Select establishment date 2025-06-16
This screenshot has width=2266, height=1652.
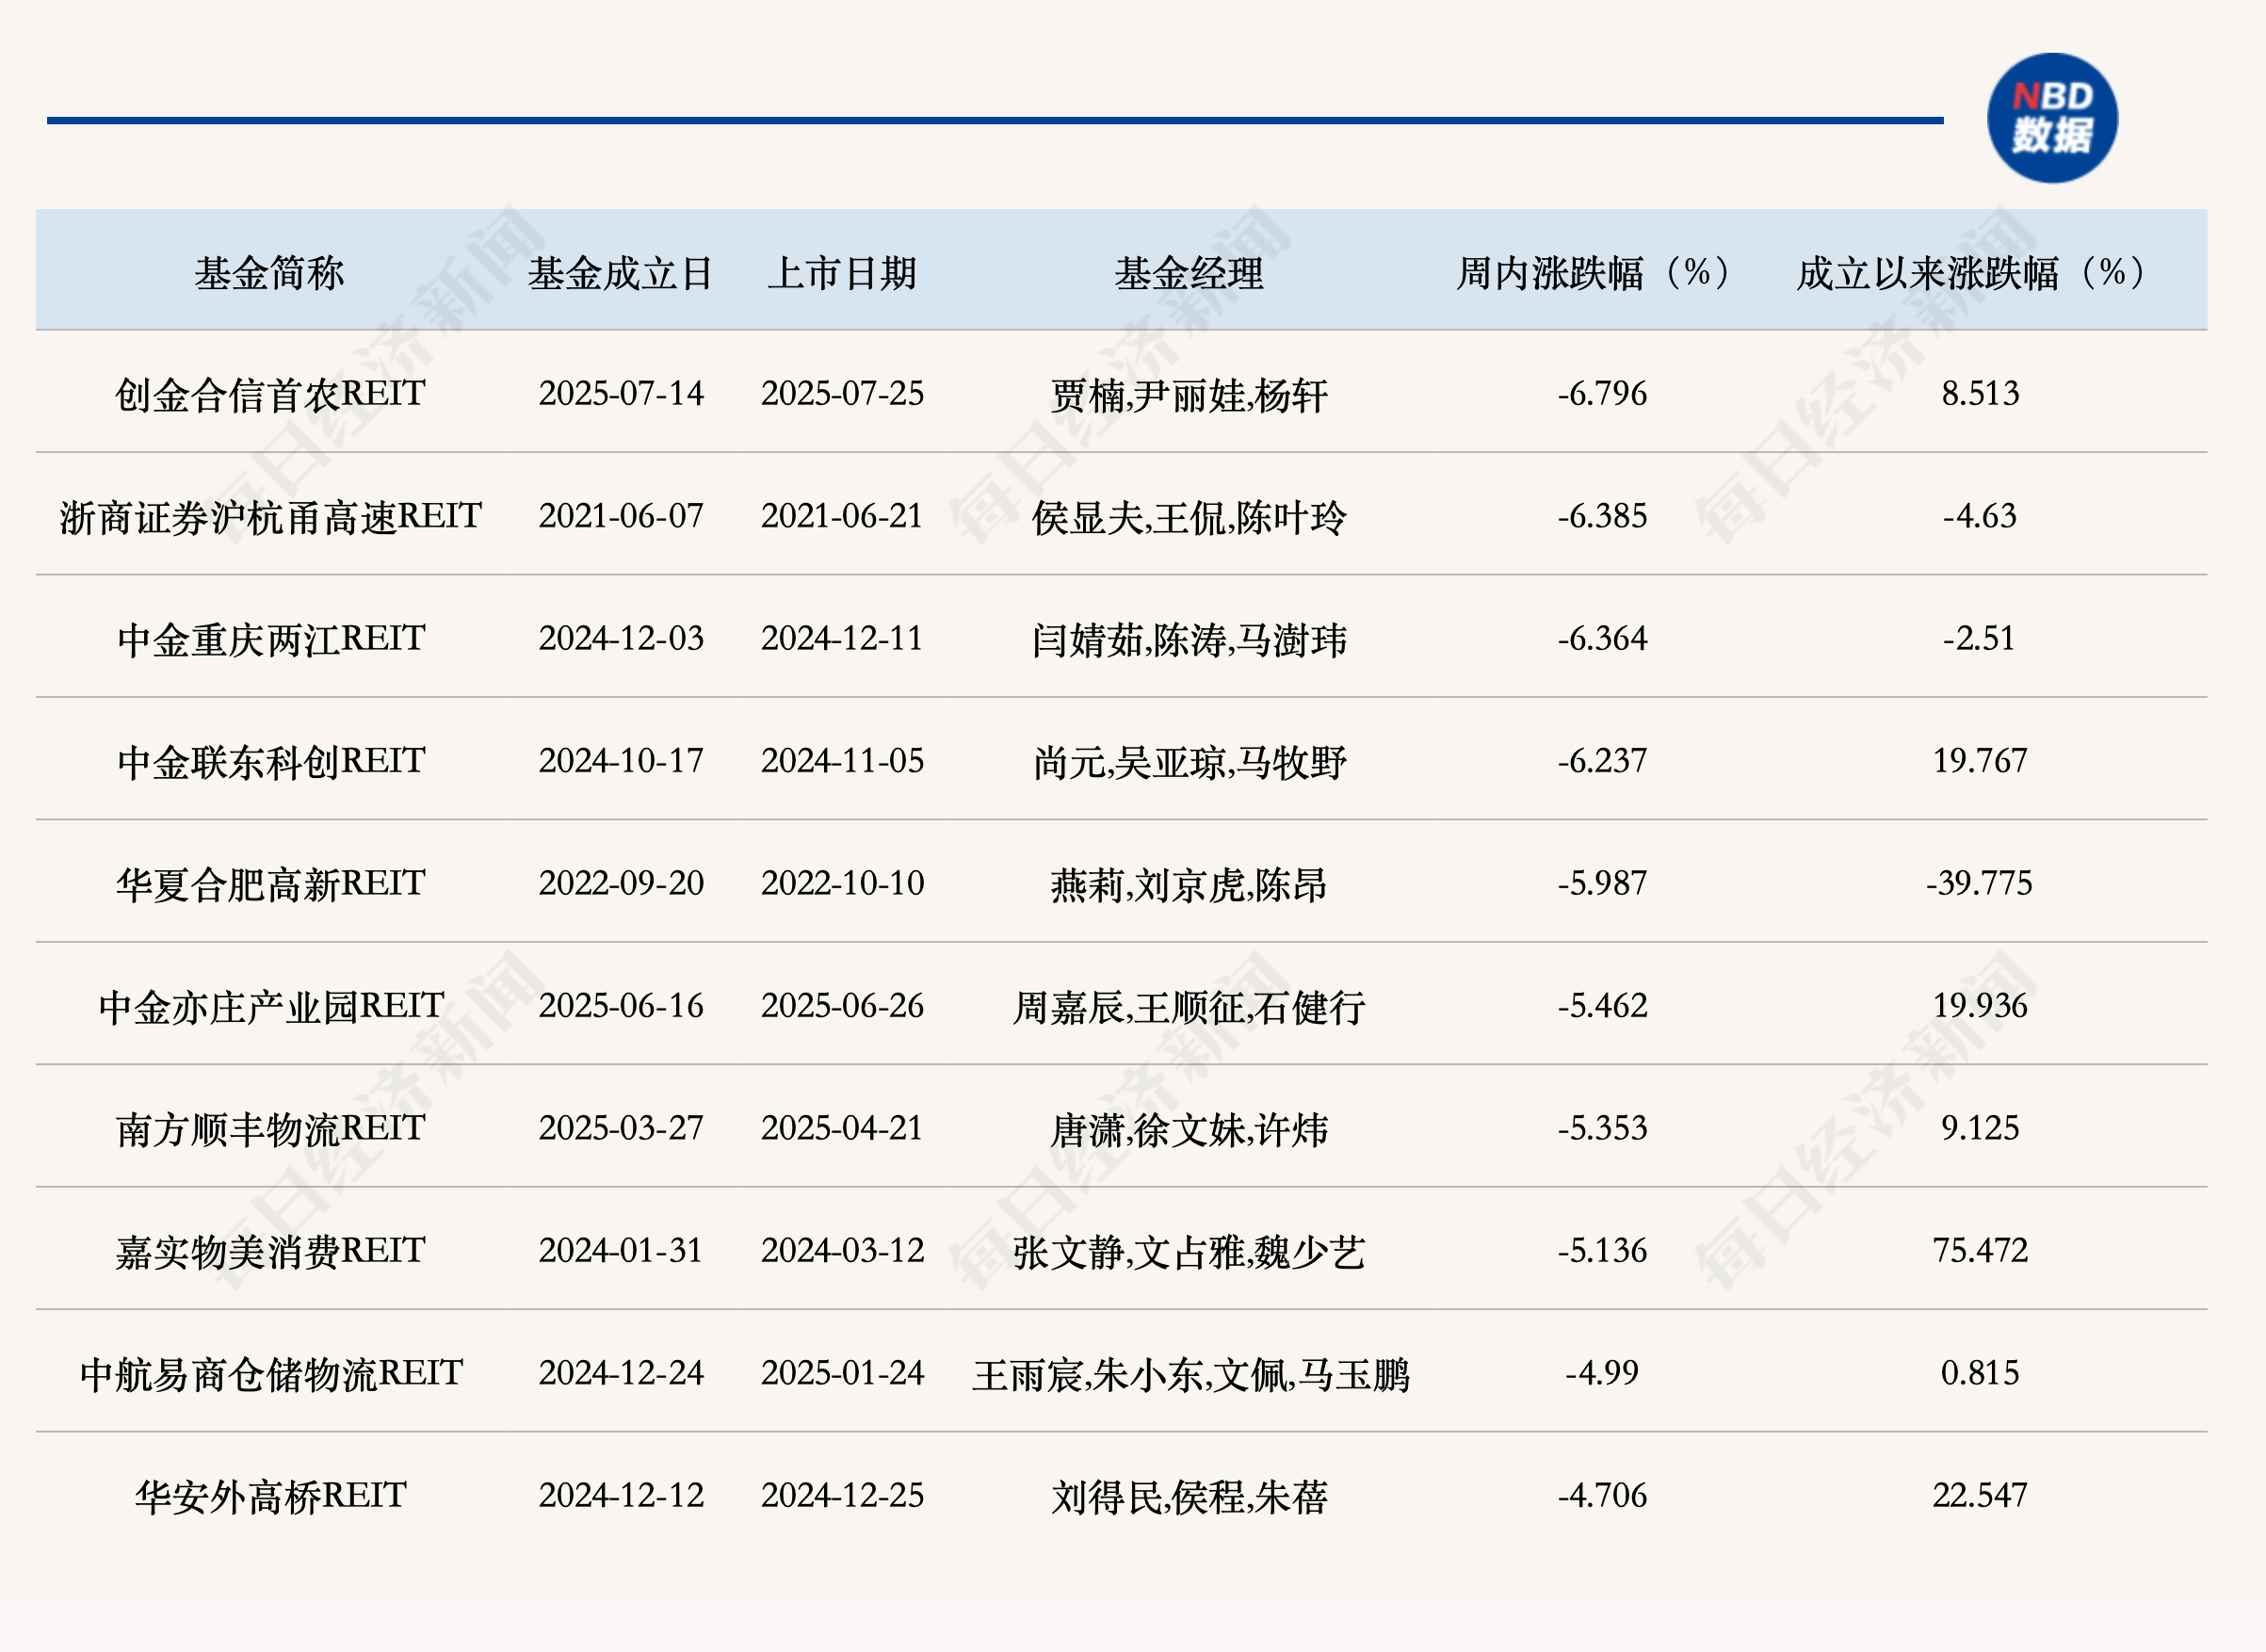coord(621,1006)
